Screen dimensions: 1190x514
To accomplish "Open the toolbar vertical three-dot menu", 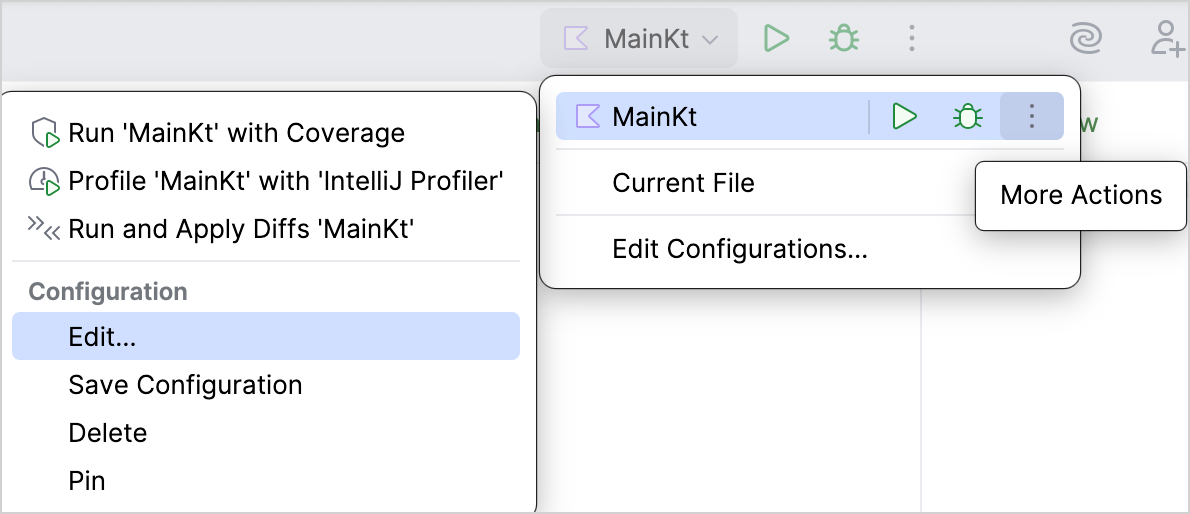I will 911,38.
